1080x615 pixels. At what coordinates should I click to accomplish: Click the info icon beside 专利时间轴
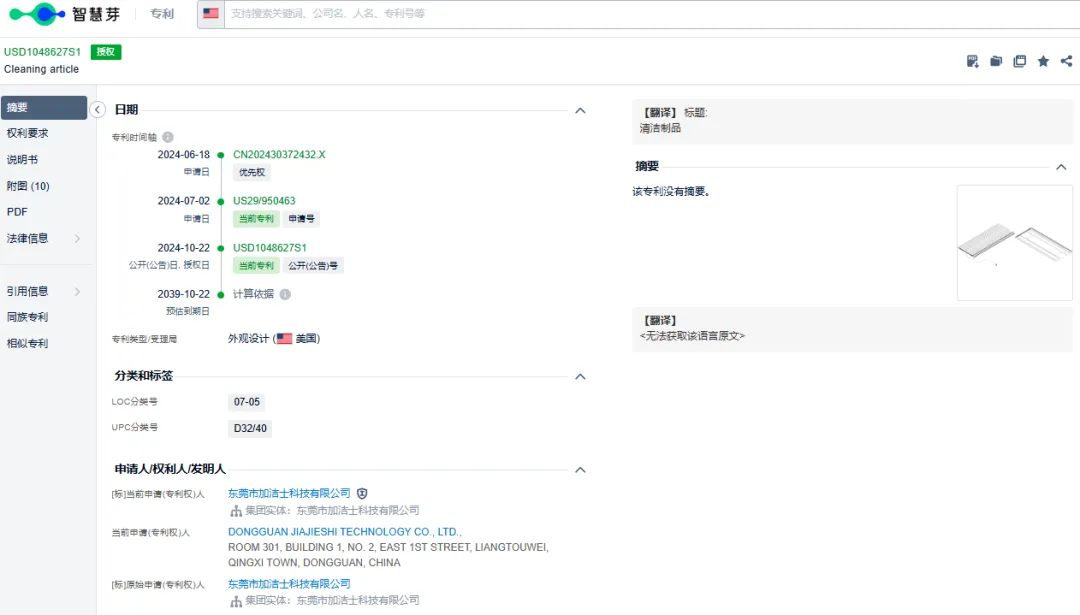coord(168,137)
